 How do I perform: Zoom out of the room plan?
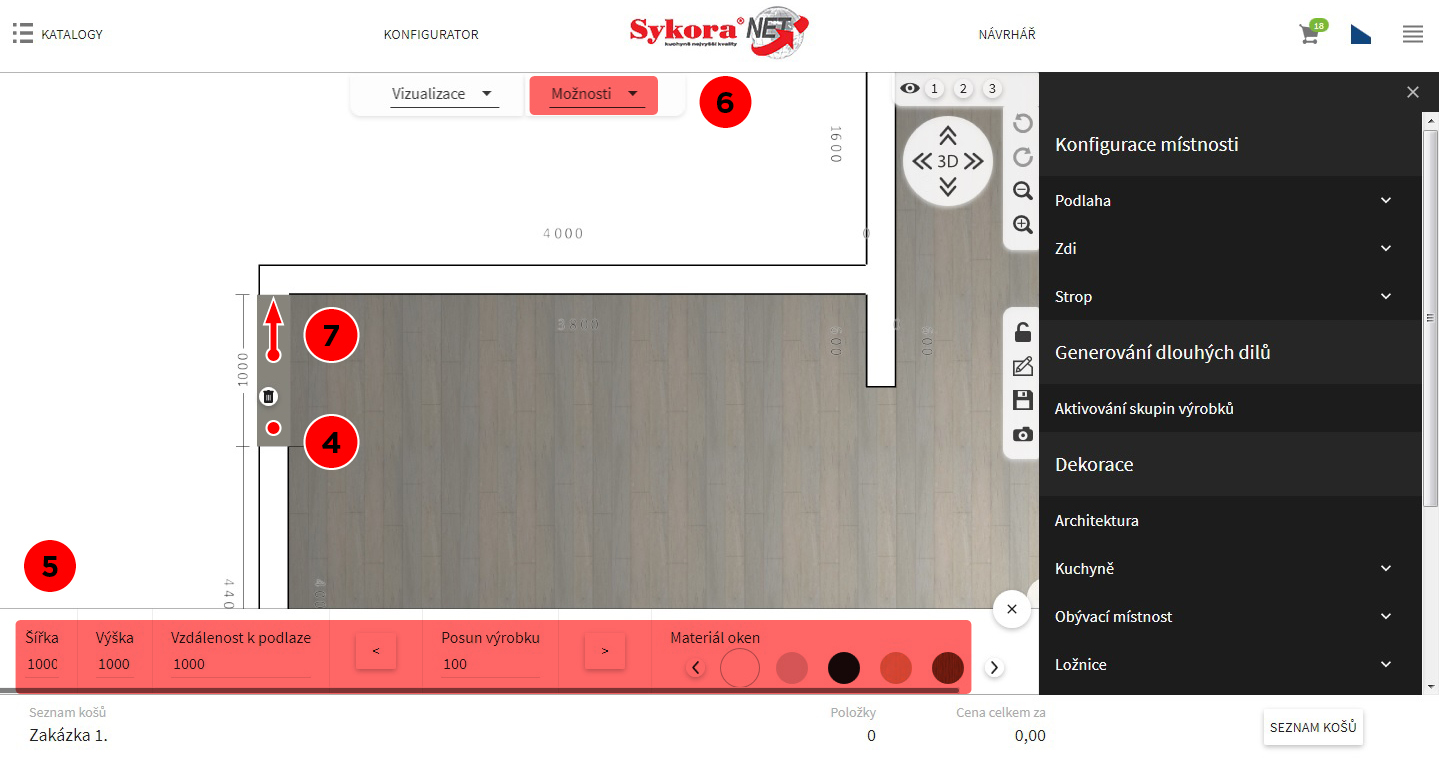click(x=1022, y=191)
